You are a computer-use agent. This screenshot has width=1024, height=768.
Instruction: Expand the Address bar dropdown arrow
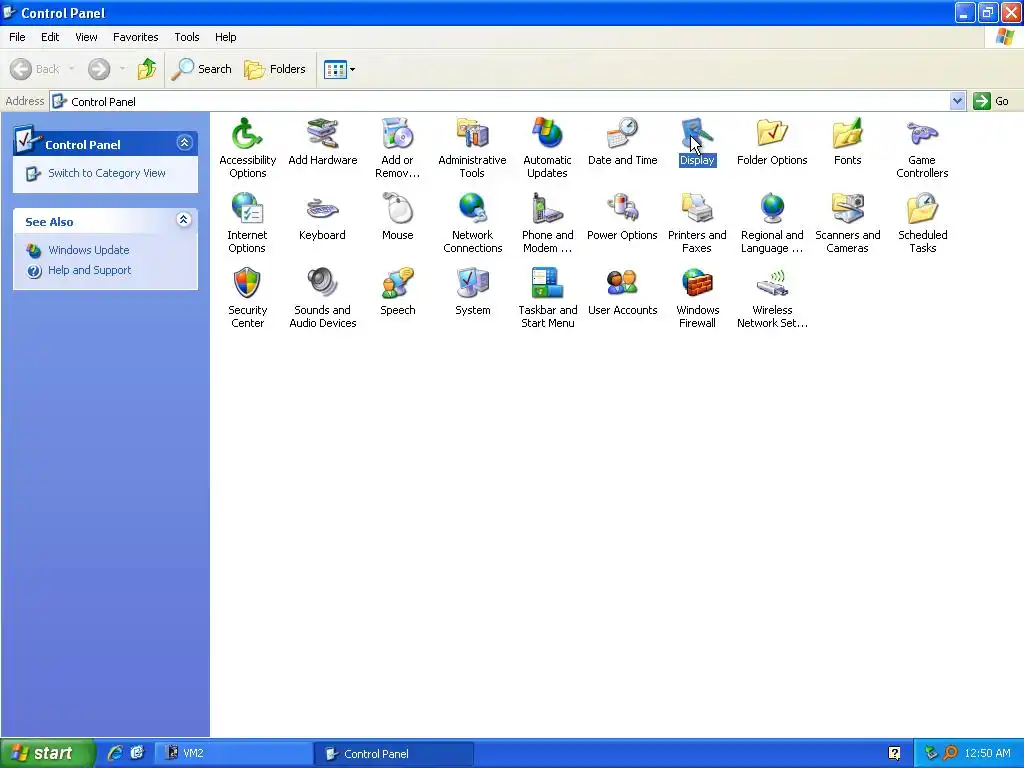click(957, 101)
